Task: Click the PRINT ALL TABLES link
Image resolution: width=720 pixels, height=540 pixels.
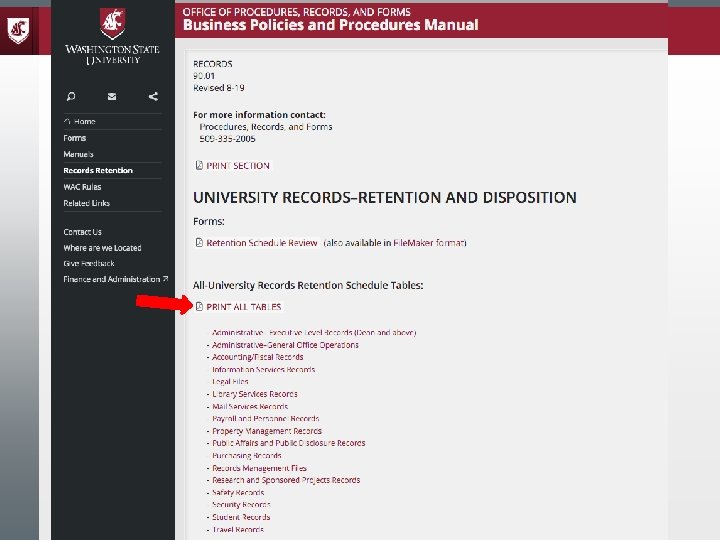Action: pos(243,307)
